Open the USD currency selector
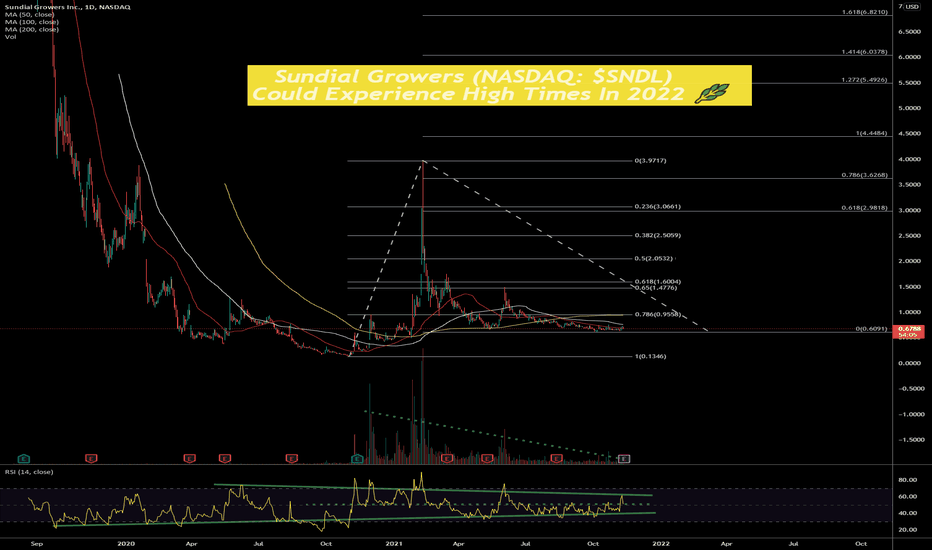Viewport: 932px width, 550px height. tap(912, 7)
